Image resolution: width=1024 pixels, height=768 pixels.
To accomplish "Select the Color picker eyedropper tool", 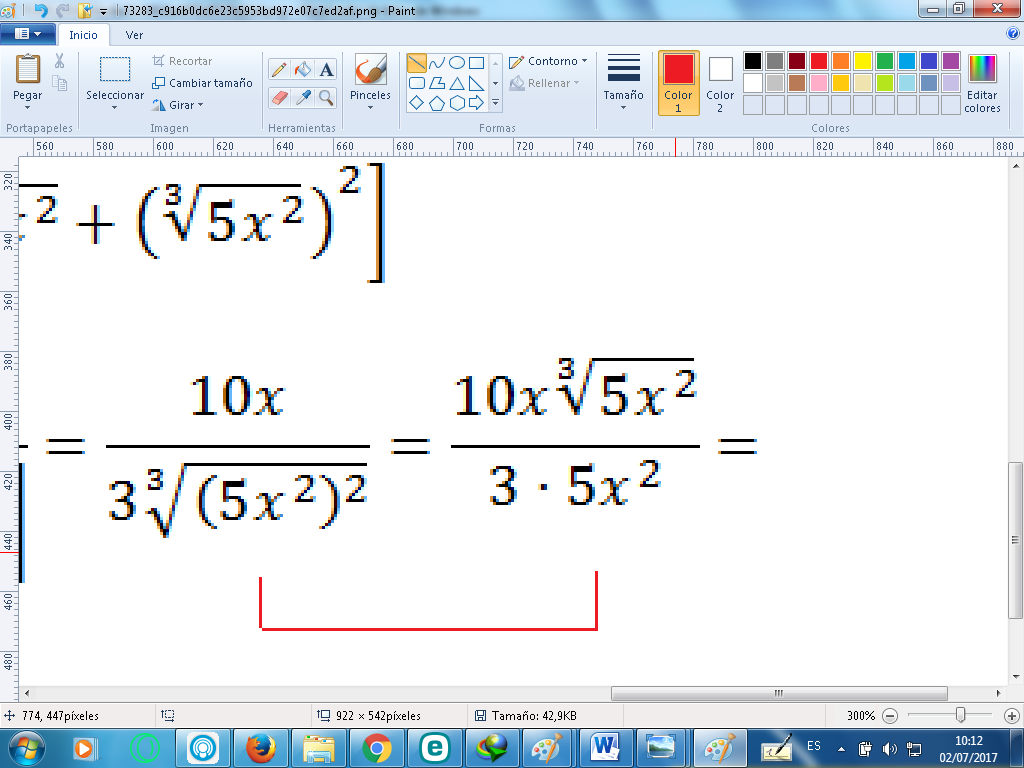I will coord(303,97).
